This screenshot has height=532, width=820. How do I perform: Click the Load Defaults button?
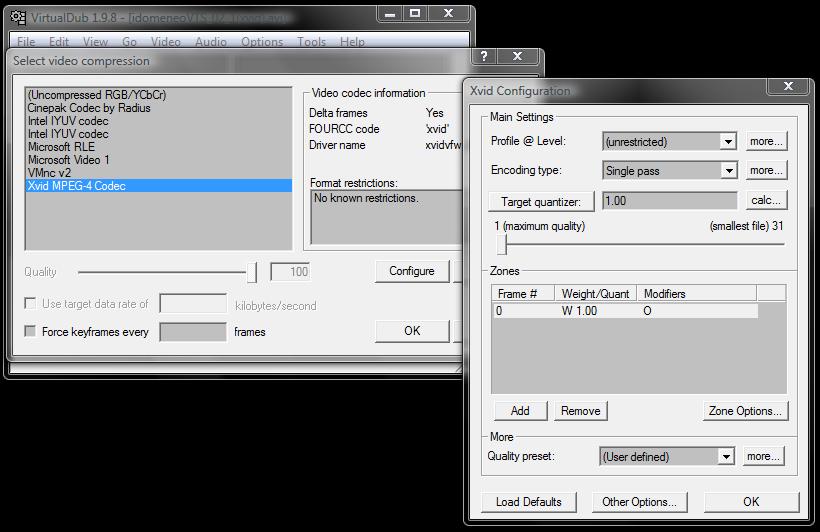point(528,502)
